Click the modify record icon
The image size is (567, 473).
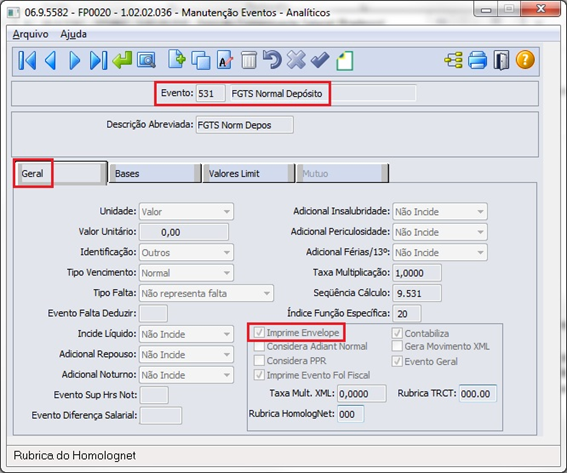coord(225,60)
